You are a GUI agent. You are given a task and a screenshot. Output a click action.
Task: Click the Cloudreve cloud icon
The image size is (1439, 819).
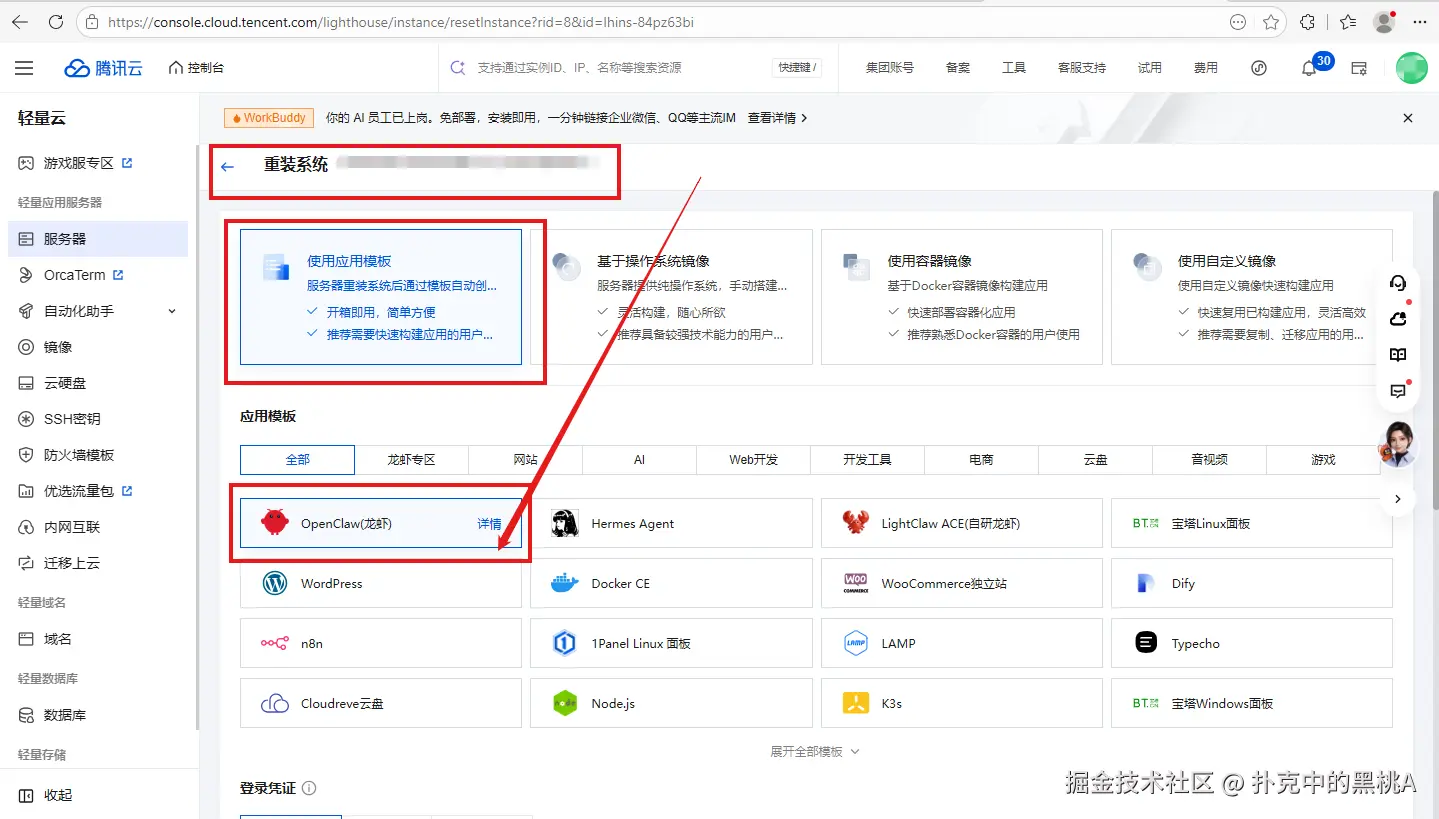(x=275, y=704)
